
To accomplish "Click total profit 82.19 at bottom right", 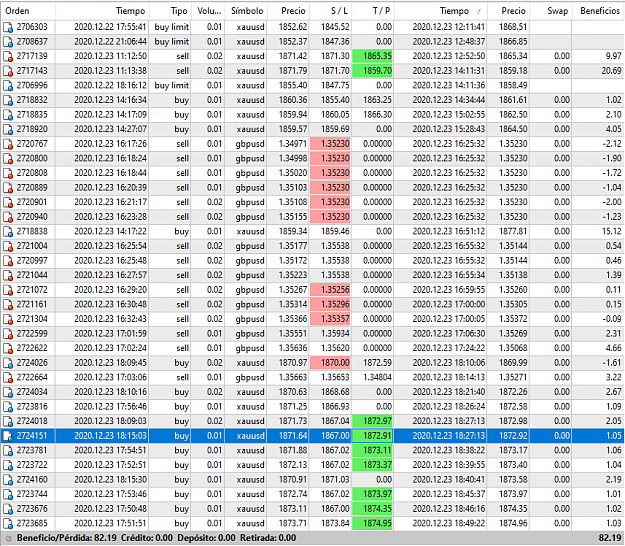I will point(610,538).
